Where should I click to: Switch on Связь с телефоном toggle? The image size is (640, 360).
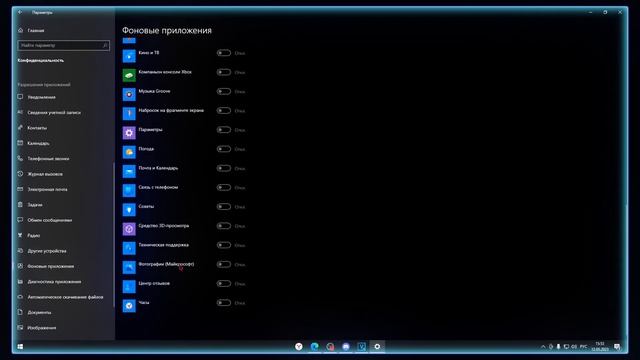[224, 187]
